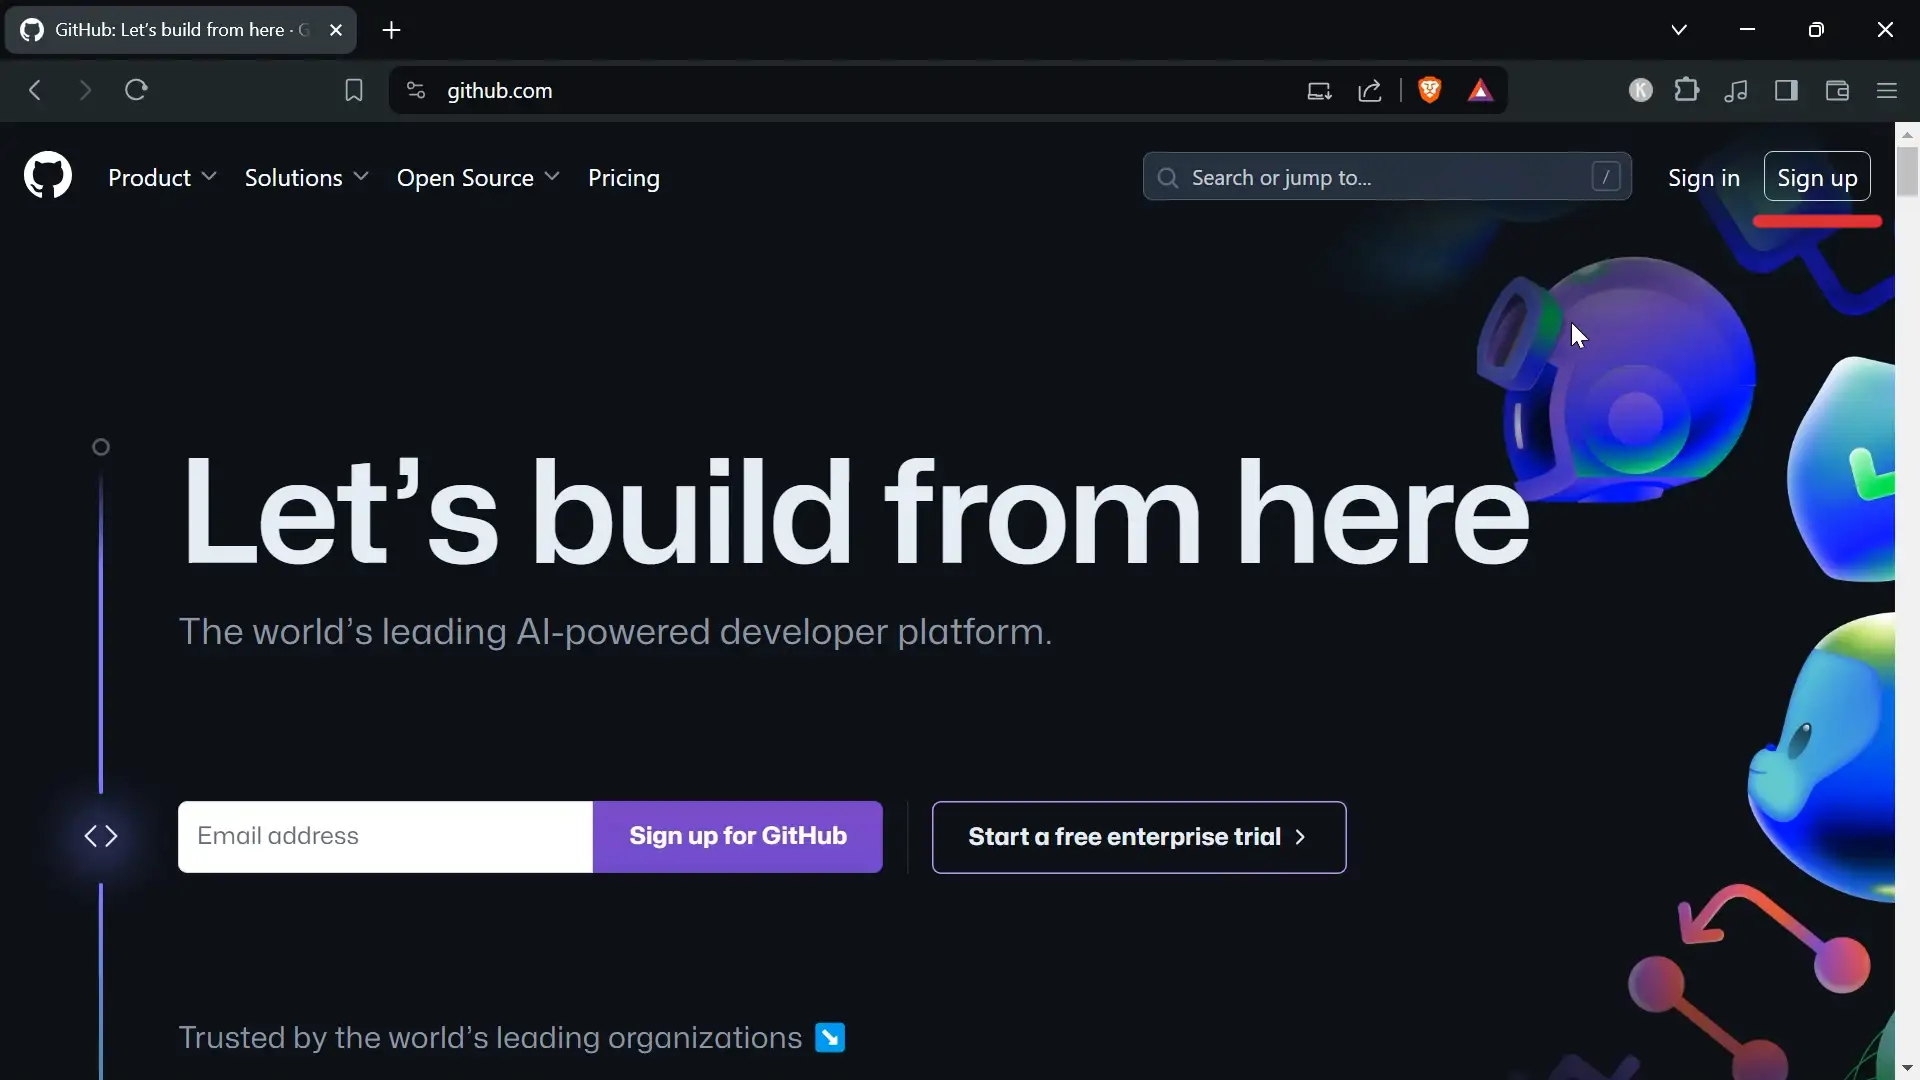Select the Pricing menu item

pyautogui.click(x=624, y=177)
